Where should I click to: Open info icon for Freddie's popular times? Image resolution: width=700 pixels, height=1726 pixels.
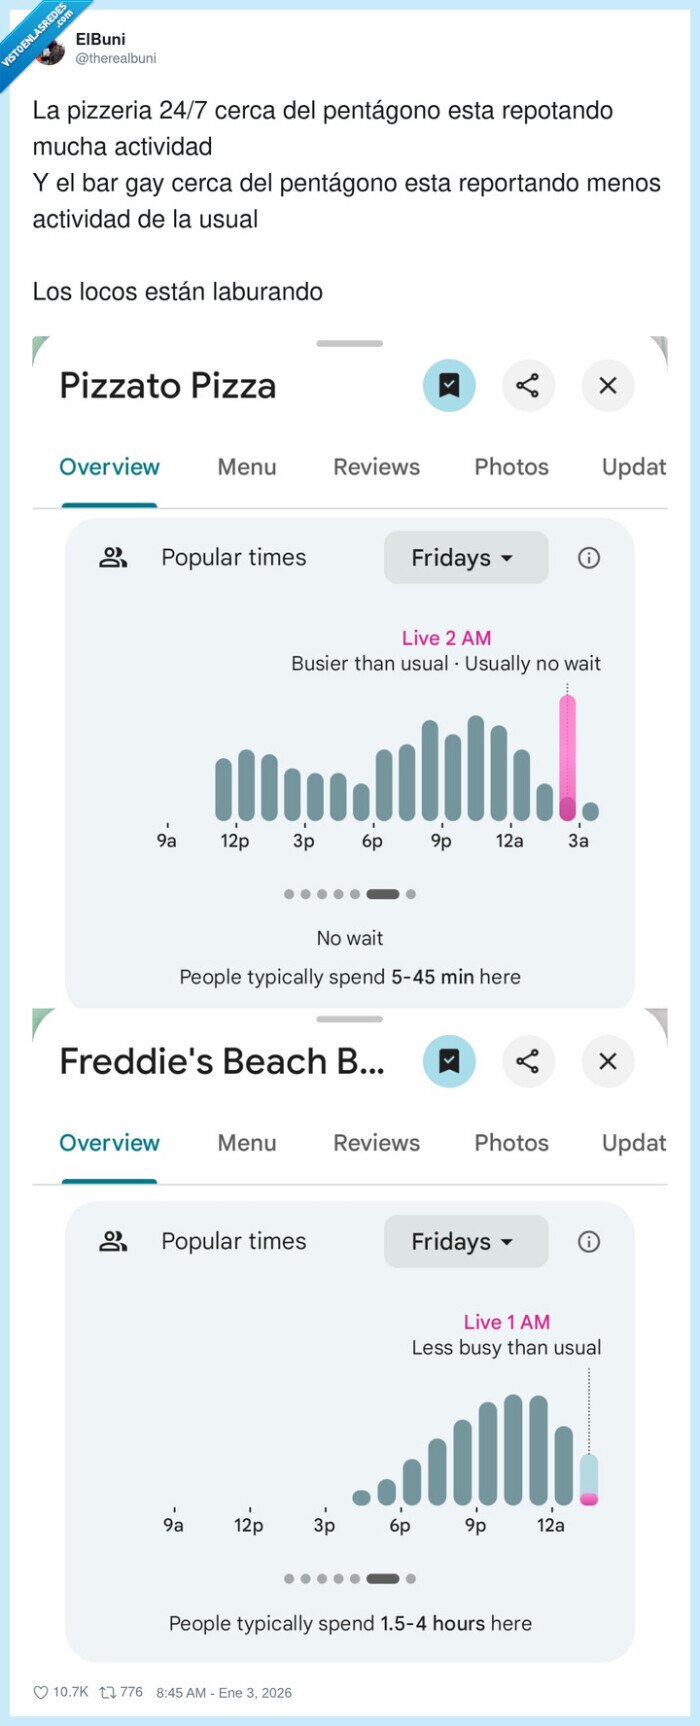tap(589, 1242)
